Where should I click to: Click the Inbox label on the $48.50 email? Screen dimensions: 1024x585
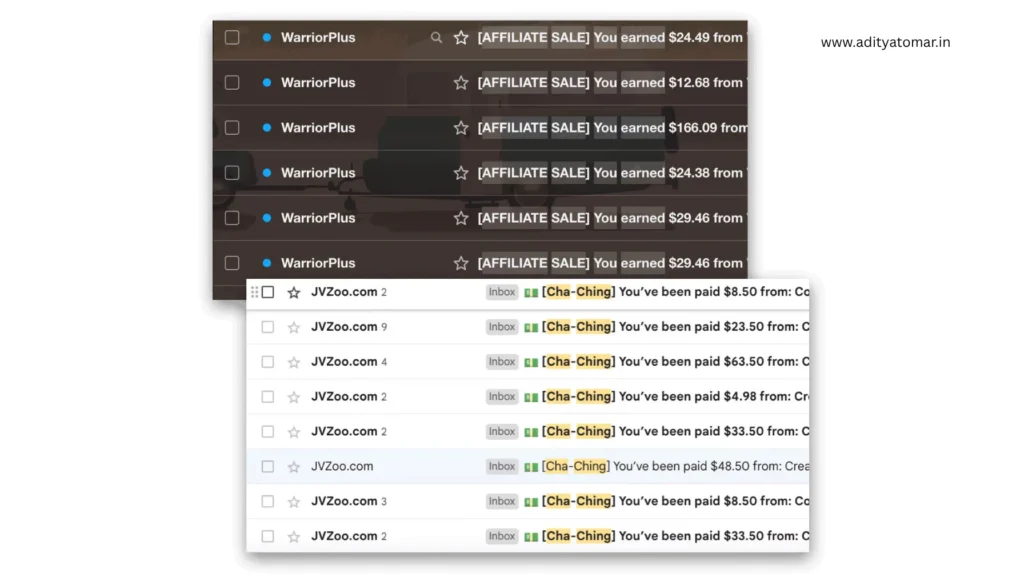point(502,466)
